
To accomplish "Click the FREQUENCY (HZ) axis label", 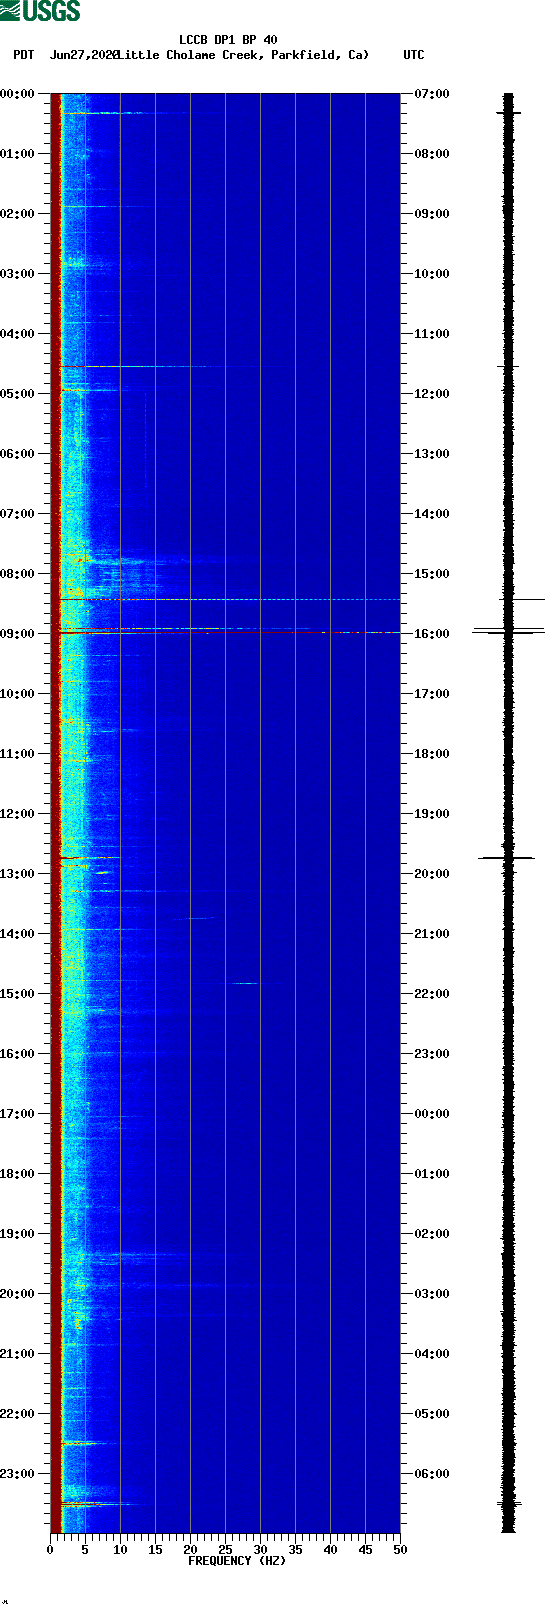I will coord(237,1561).
